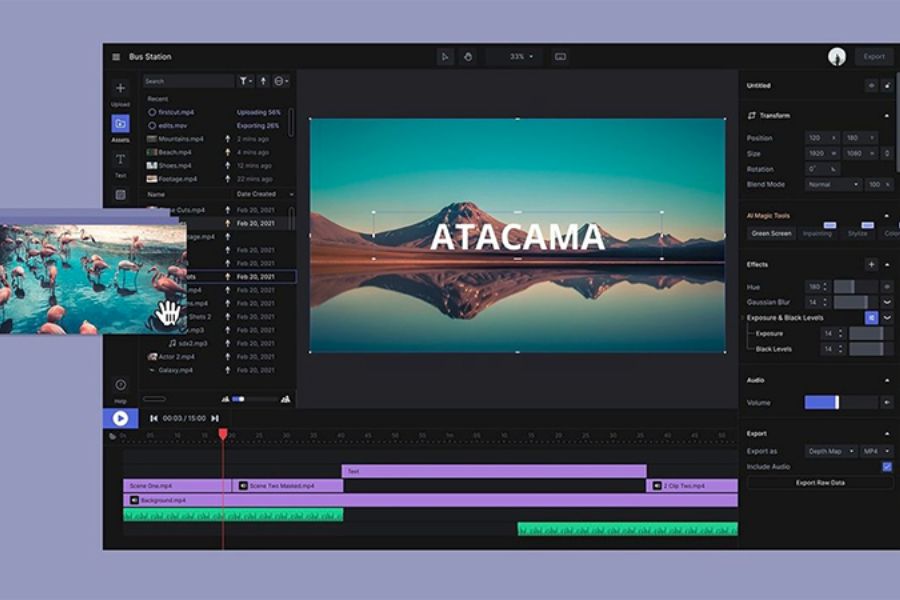Click Export Raw Data button
The image size is (900, 600).
click(820, 482)
